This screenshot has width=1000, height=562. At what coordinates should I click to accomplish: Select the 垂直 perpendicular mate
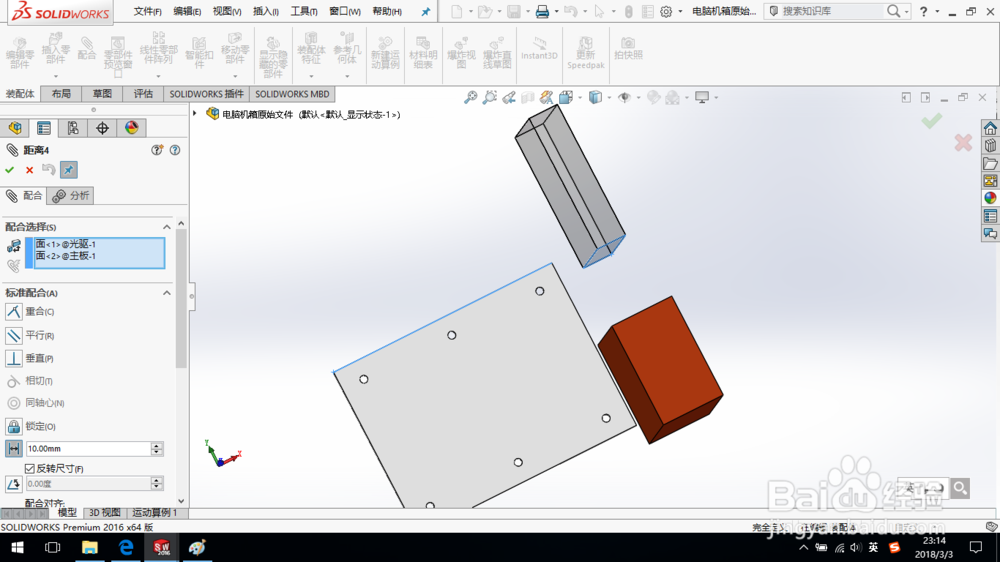13,359
